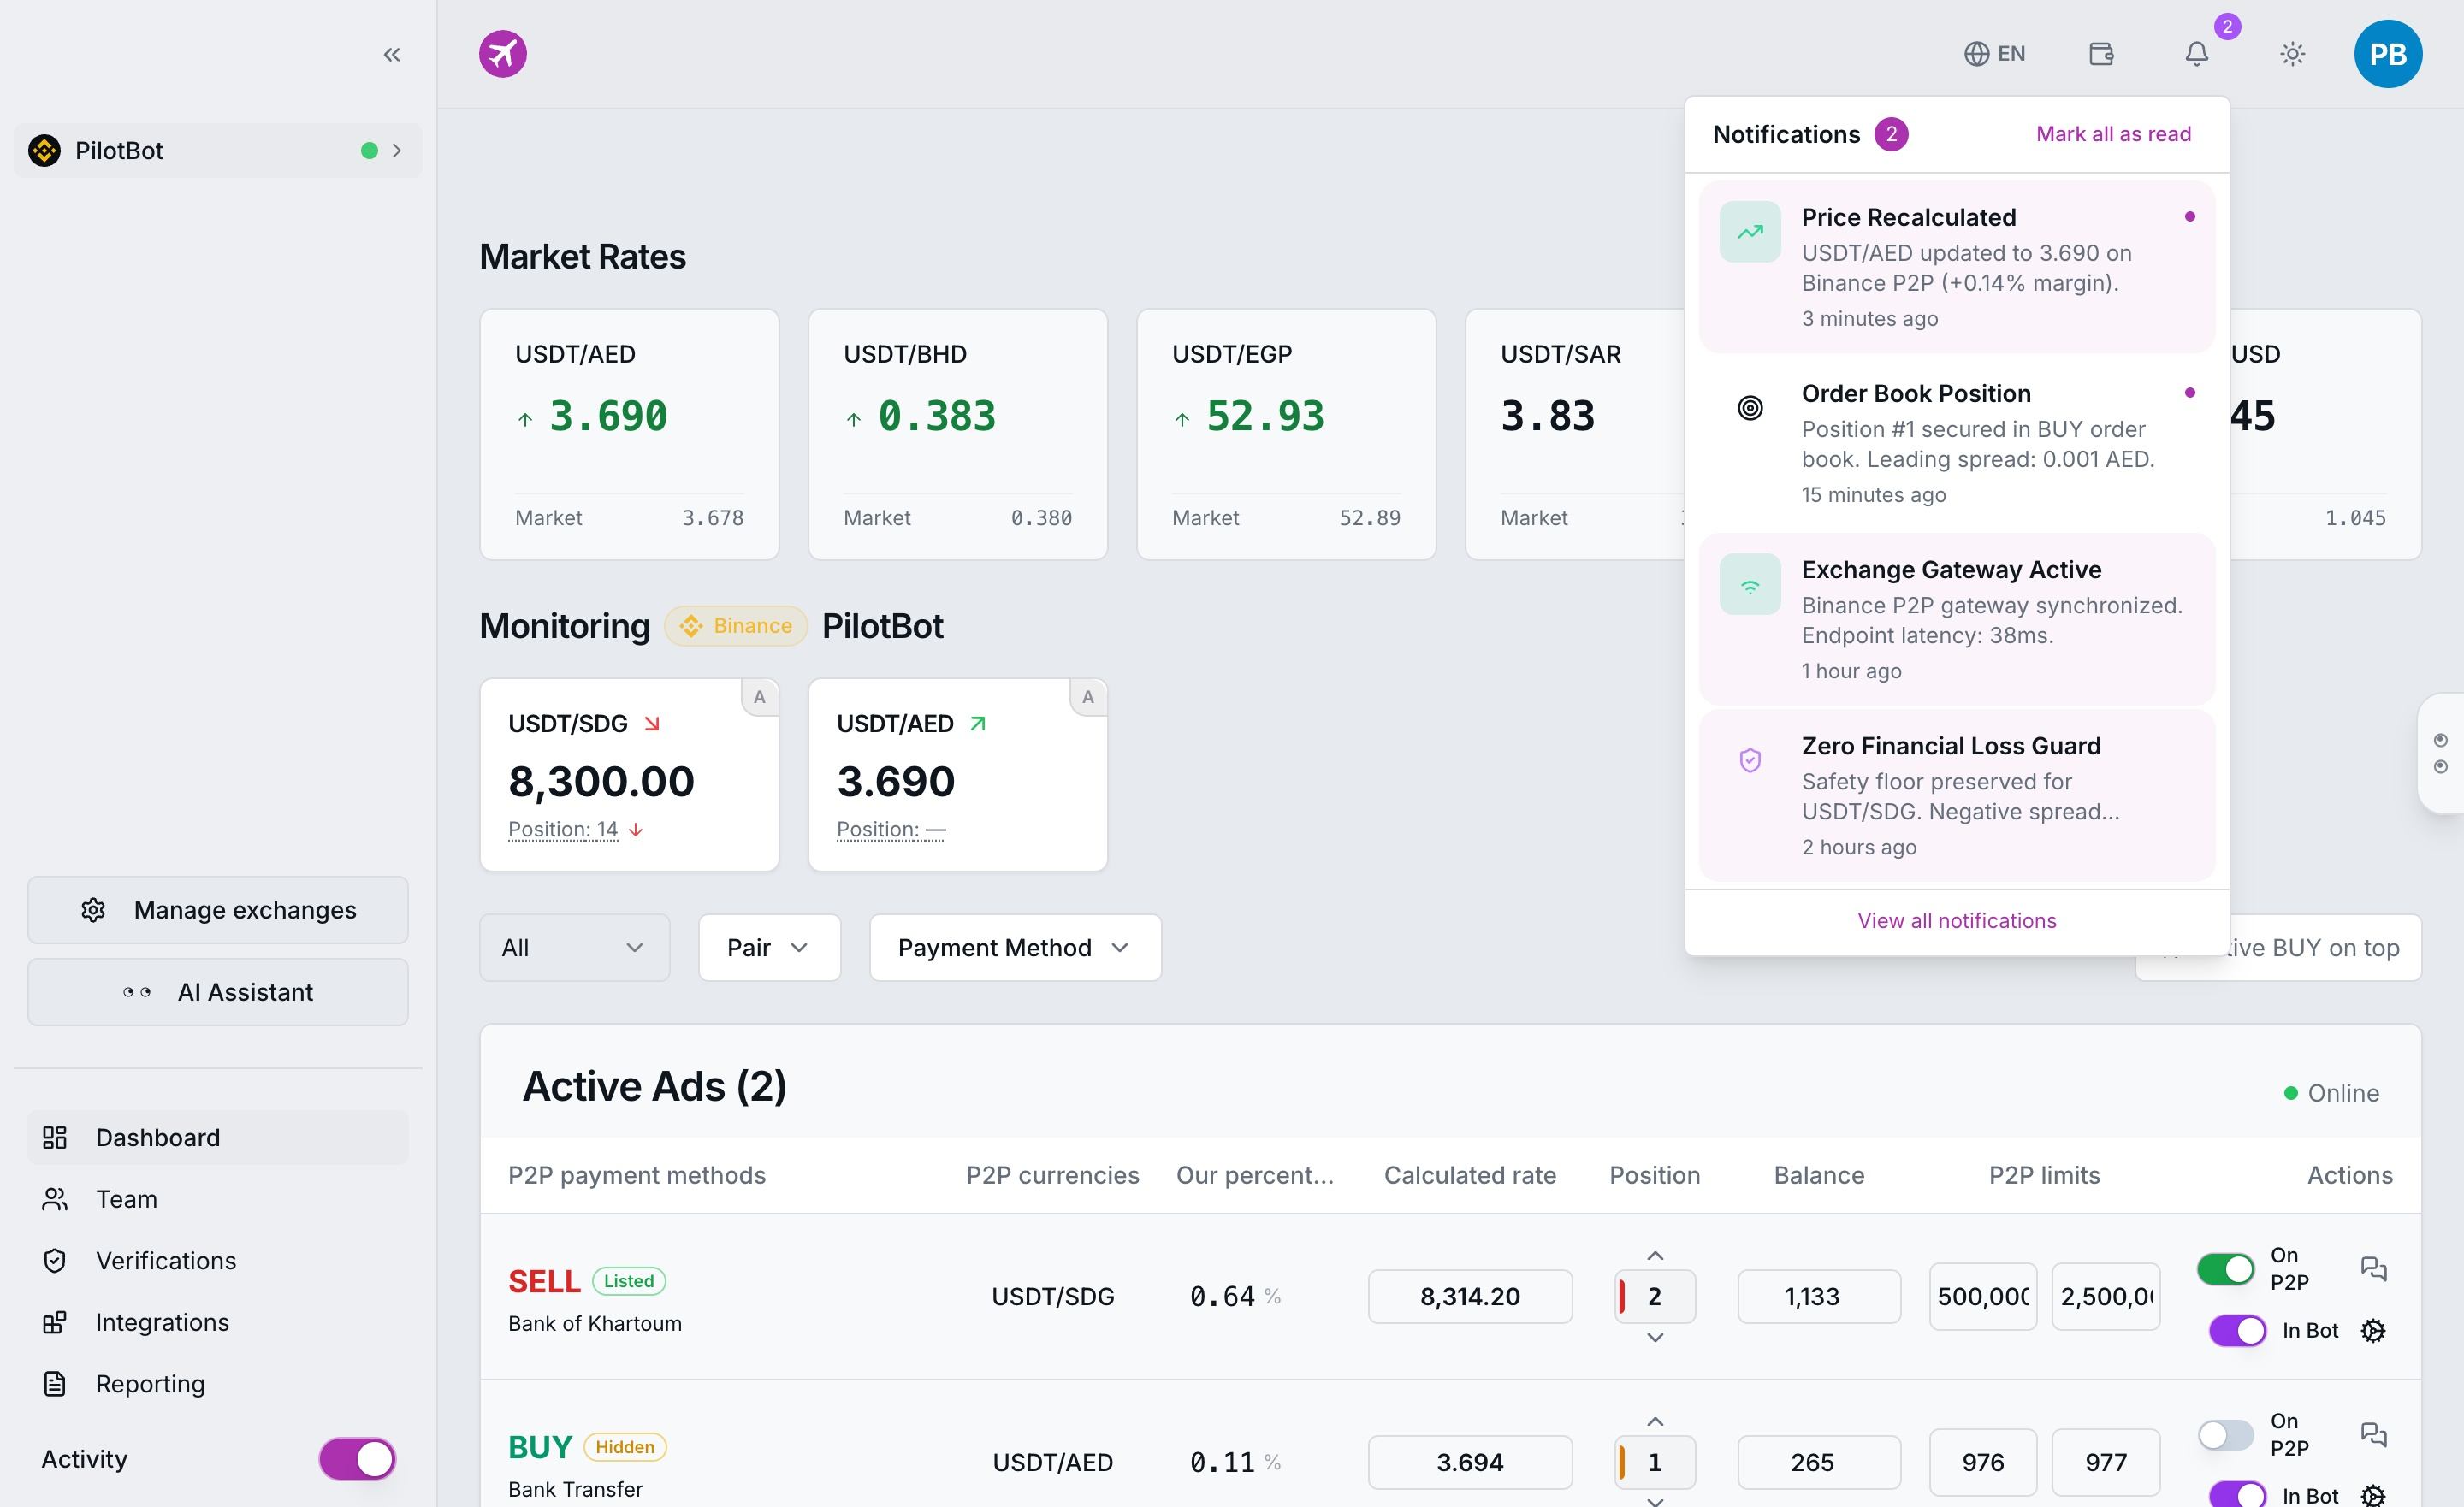Screen dimensions: 2464x1507
Task: Go to Dashboard in sidebar
Action: coord(217,1137)
